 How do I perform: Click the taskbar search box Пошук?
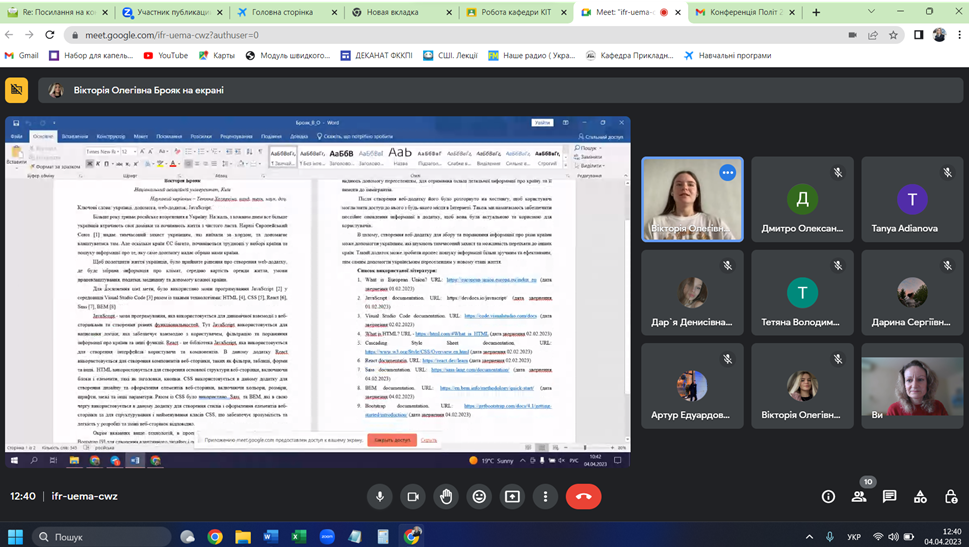(x=102, y=536)
